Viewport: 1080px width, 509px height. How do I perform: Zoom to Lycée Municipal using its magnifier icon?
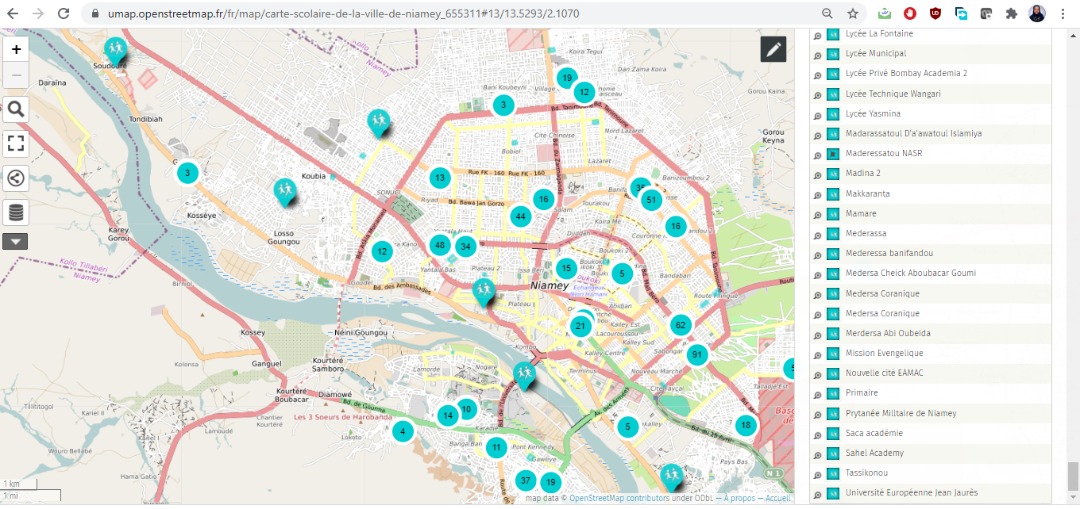click(x=818, y=54)
